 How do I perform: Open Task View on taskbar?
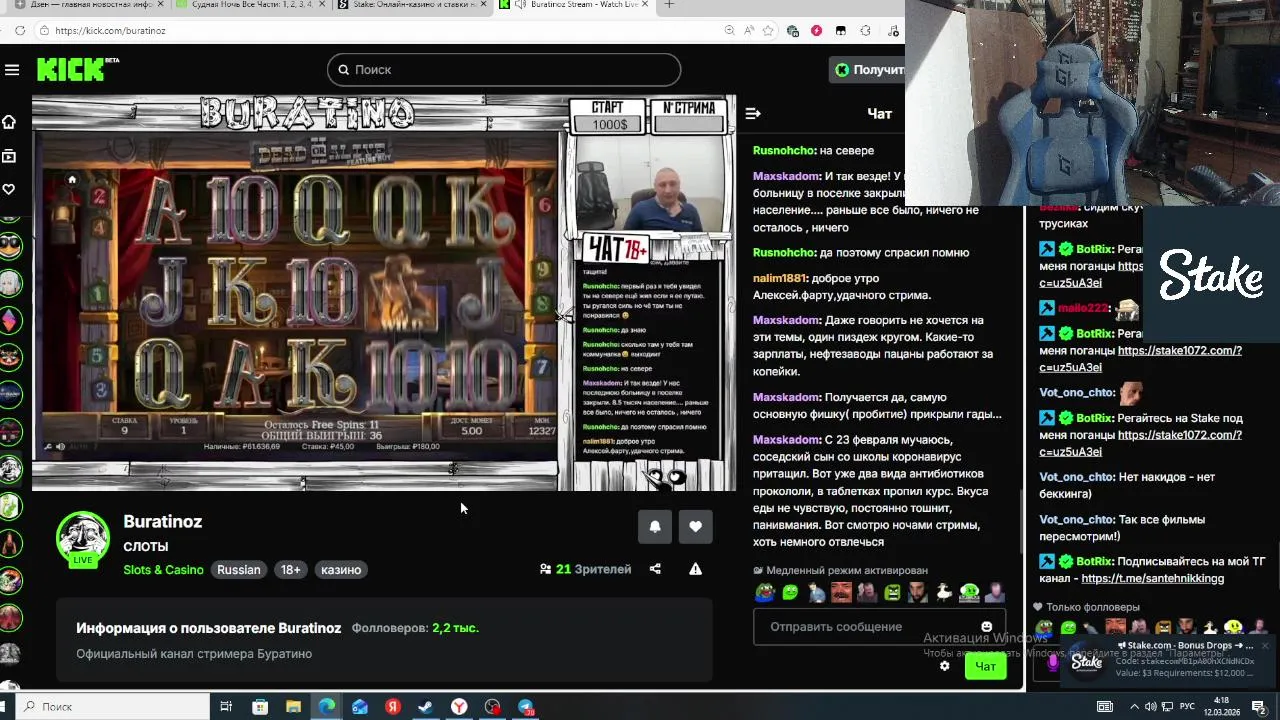226,706
